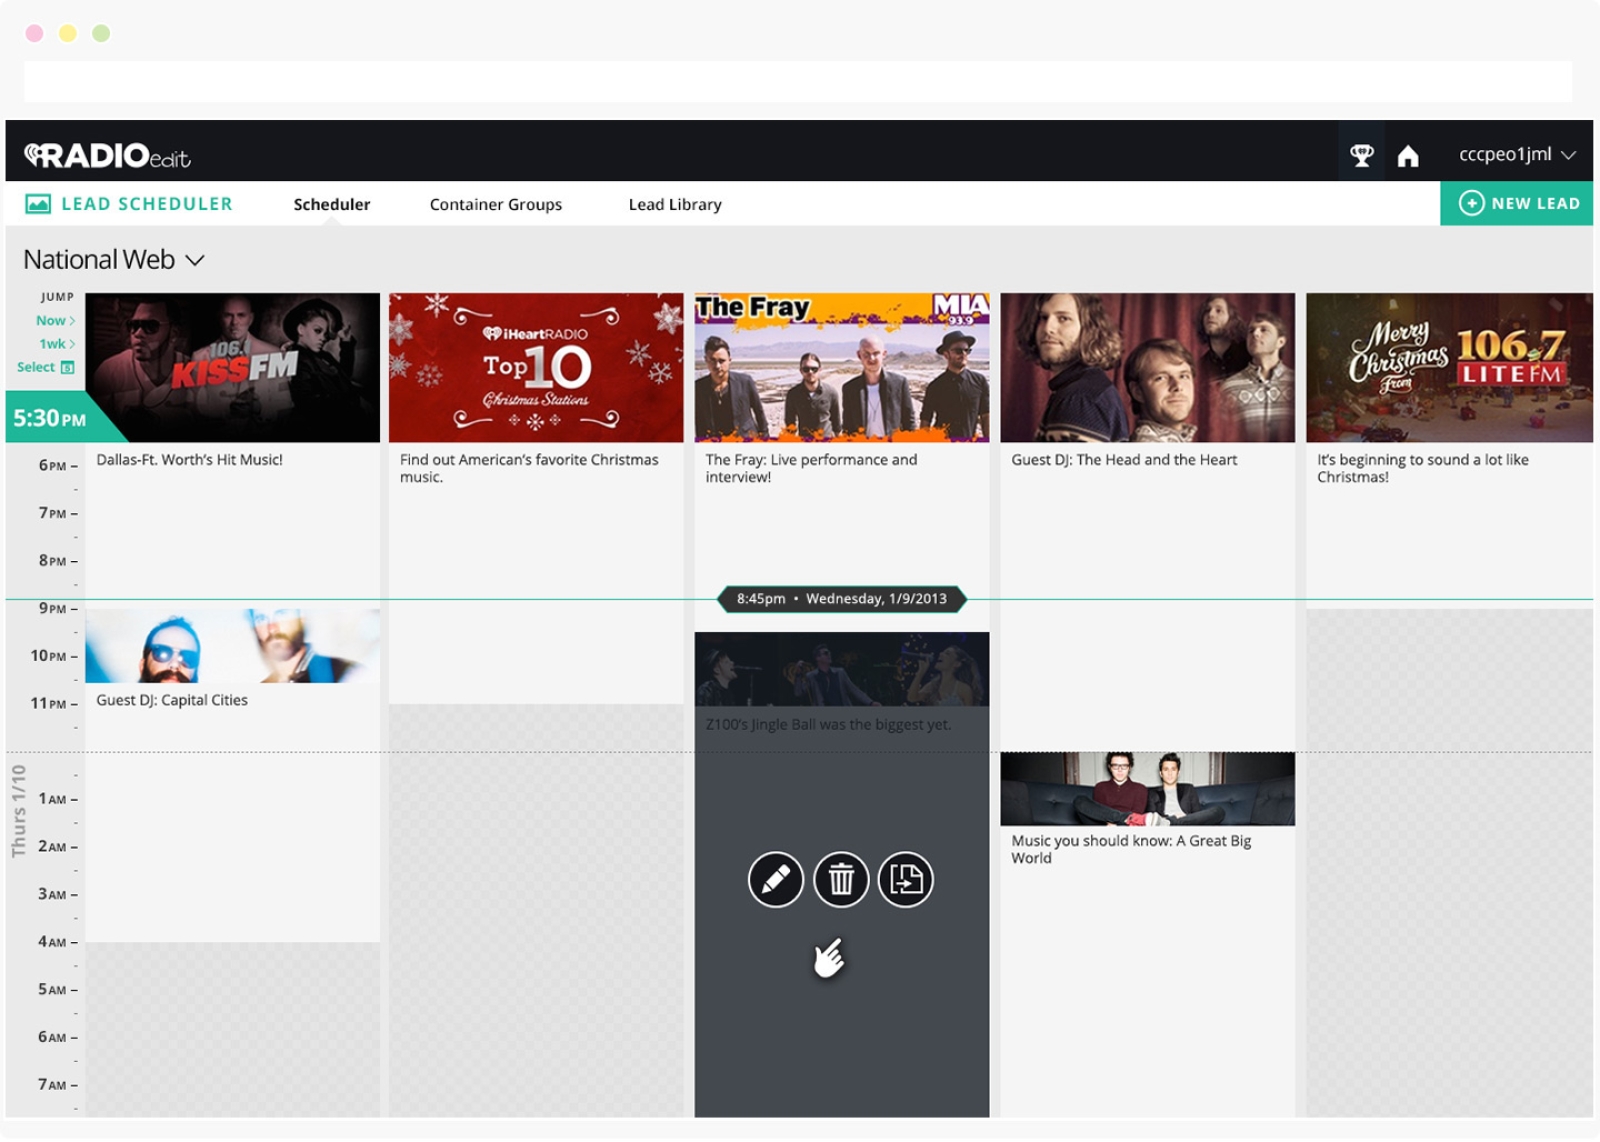Click the RADIOedit logo
This screenshot has height=1142, width=1600.
107,155
